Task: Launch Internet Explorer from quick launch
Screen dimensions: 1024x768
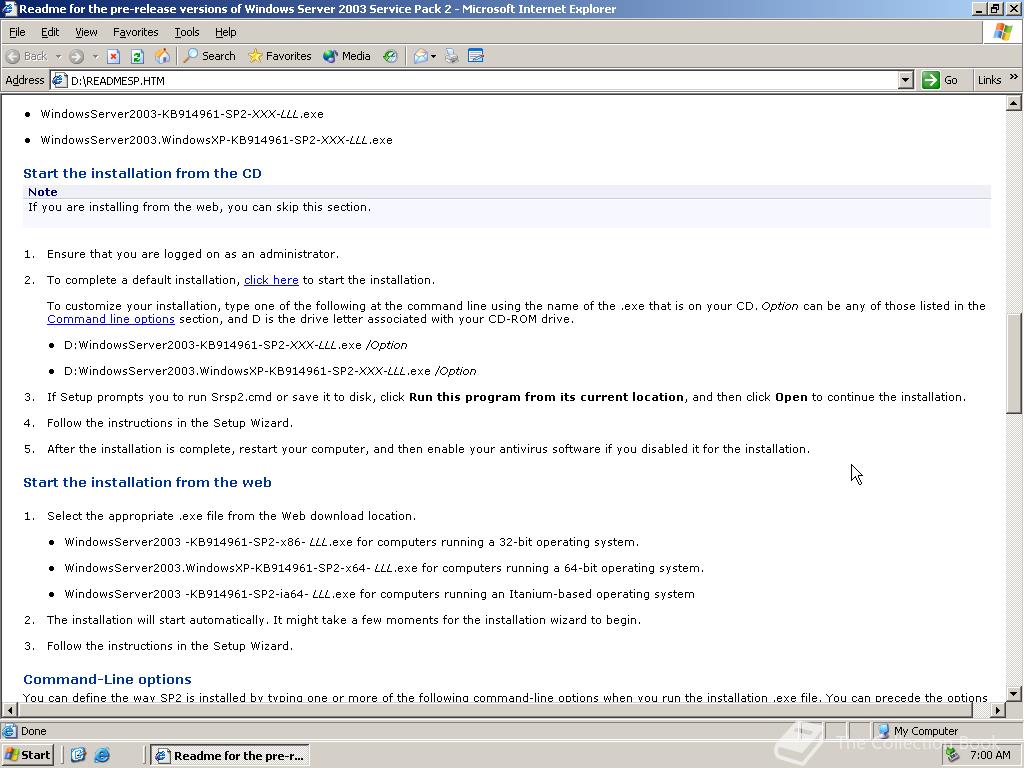Action: click(102, 755)
